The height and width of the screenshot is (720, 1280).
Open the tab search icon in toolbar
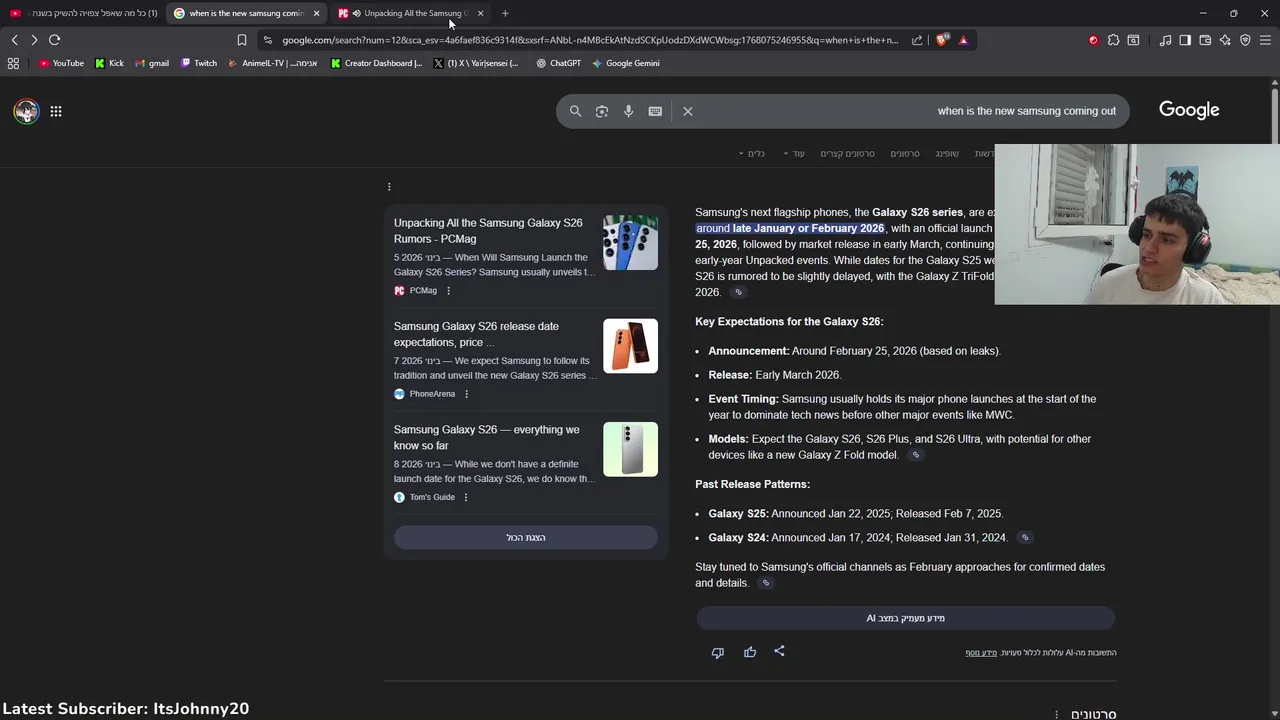click(1133, 40)
